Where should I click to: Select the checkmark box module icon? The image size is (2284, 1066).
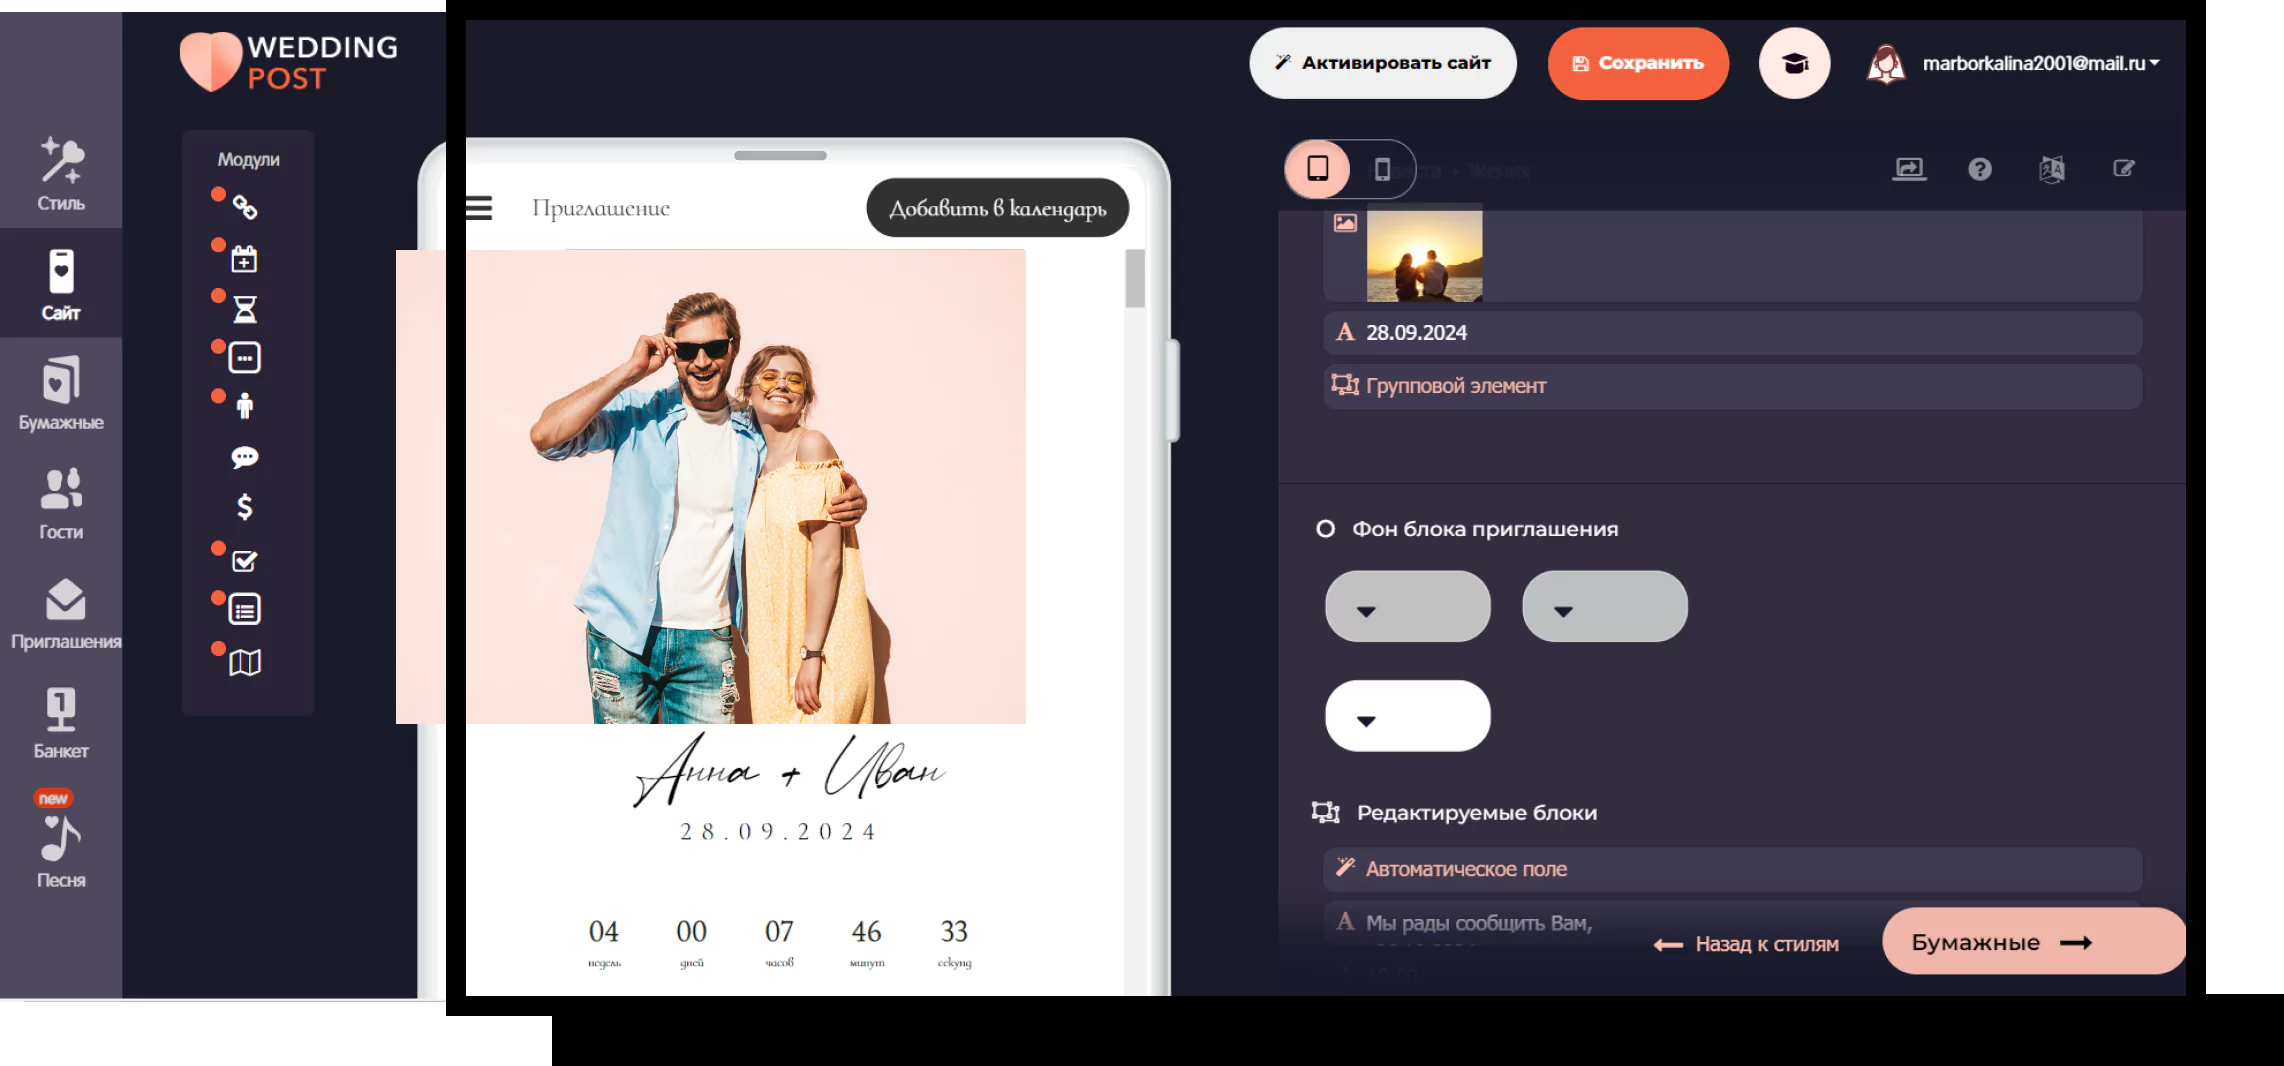coord(245,561)
